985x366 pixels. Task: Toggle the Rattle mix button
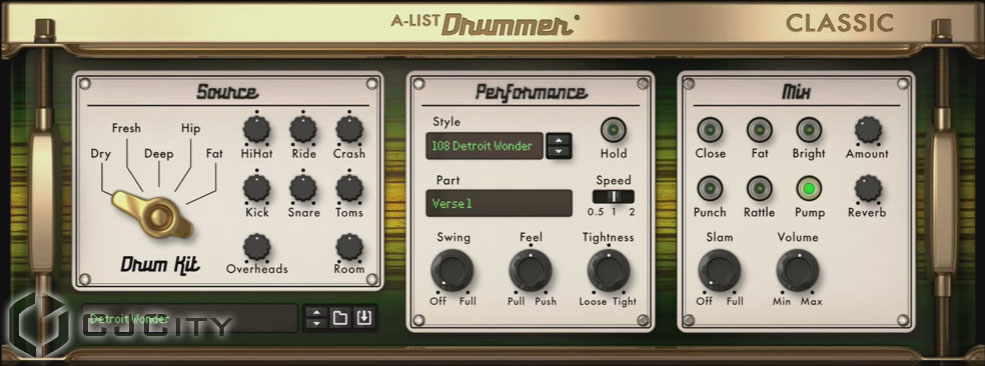tap(759, 188)
